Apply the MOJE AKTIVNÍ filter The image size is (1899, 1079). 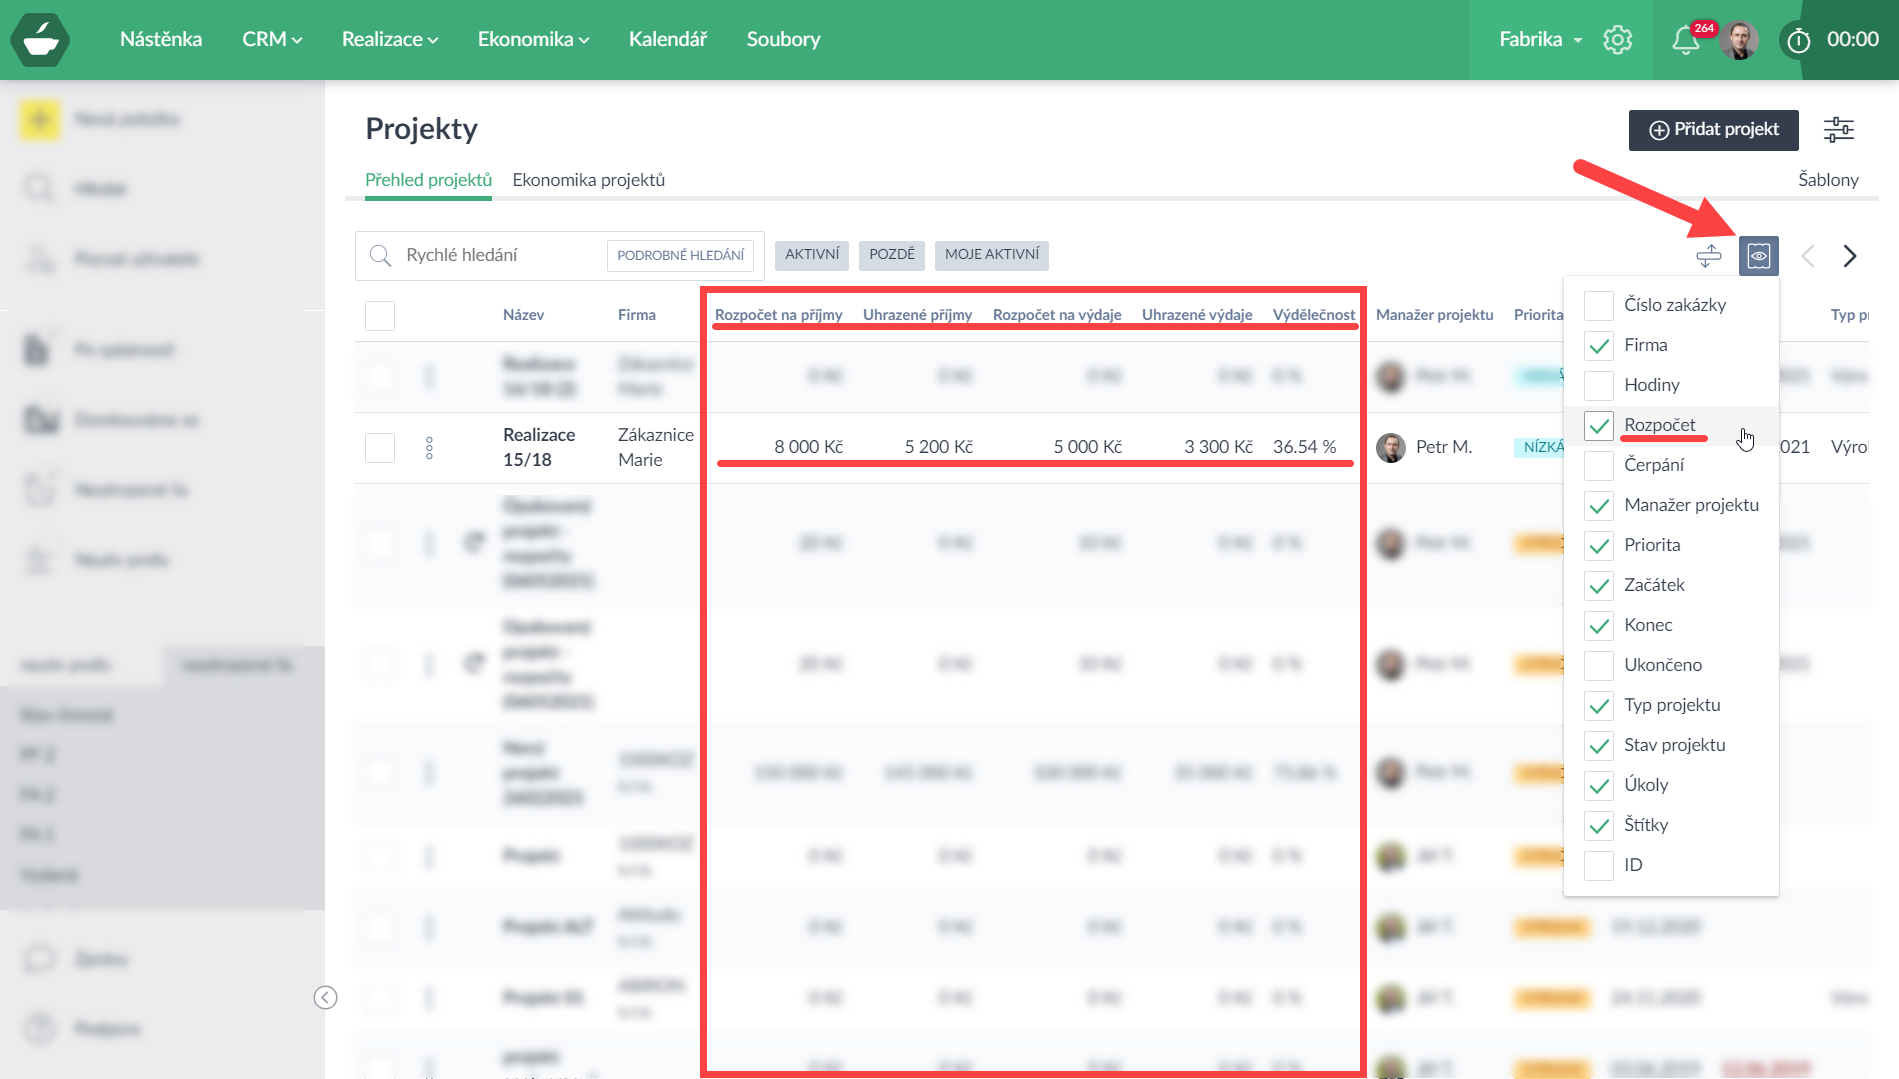click(x=991, y=255)
